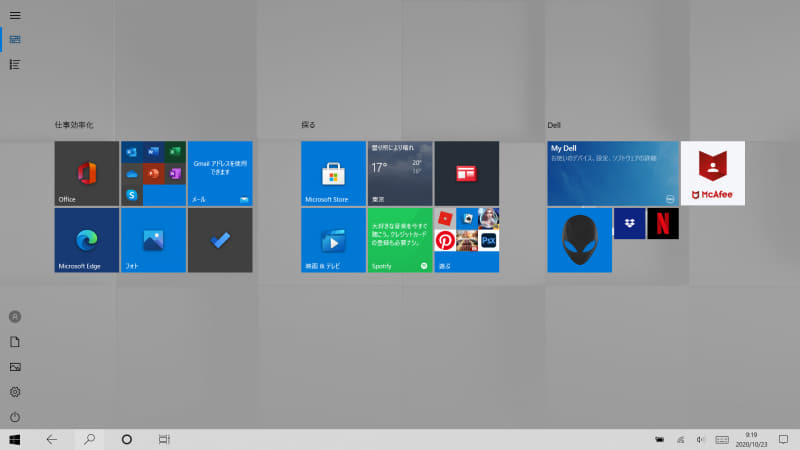Image resolution: width=800 pixels, height=450 pixels.
Task: Expand the hamburger menu at top left
Action: click(x=15, y=15)
